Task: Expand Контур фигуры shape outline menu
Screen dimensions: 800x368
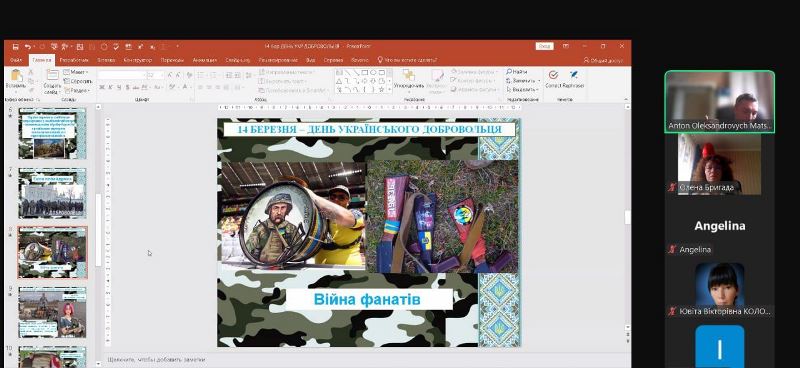Action: [474, 81]
